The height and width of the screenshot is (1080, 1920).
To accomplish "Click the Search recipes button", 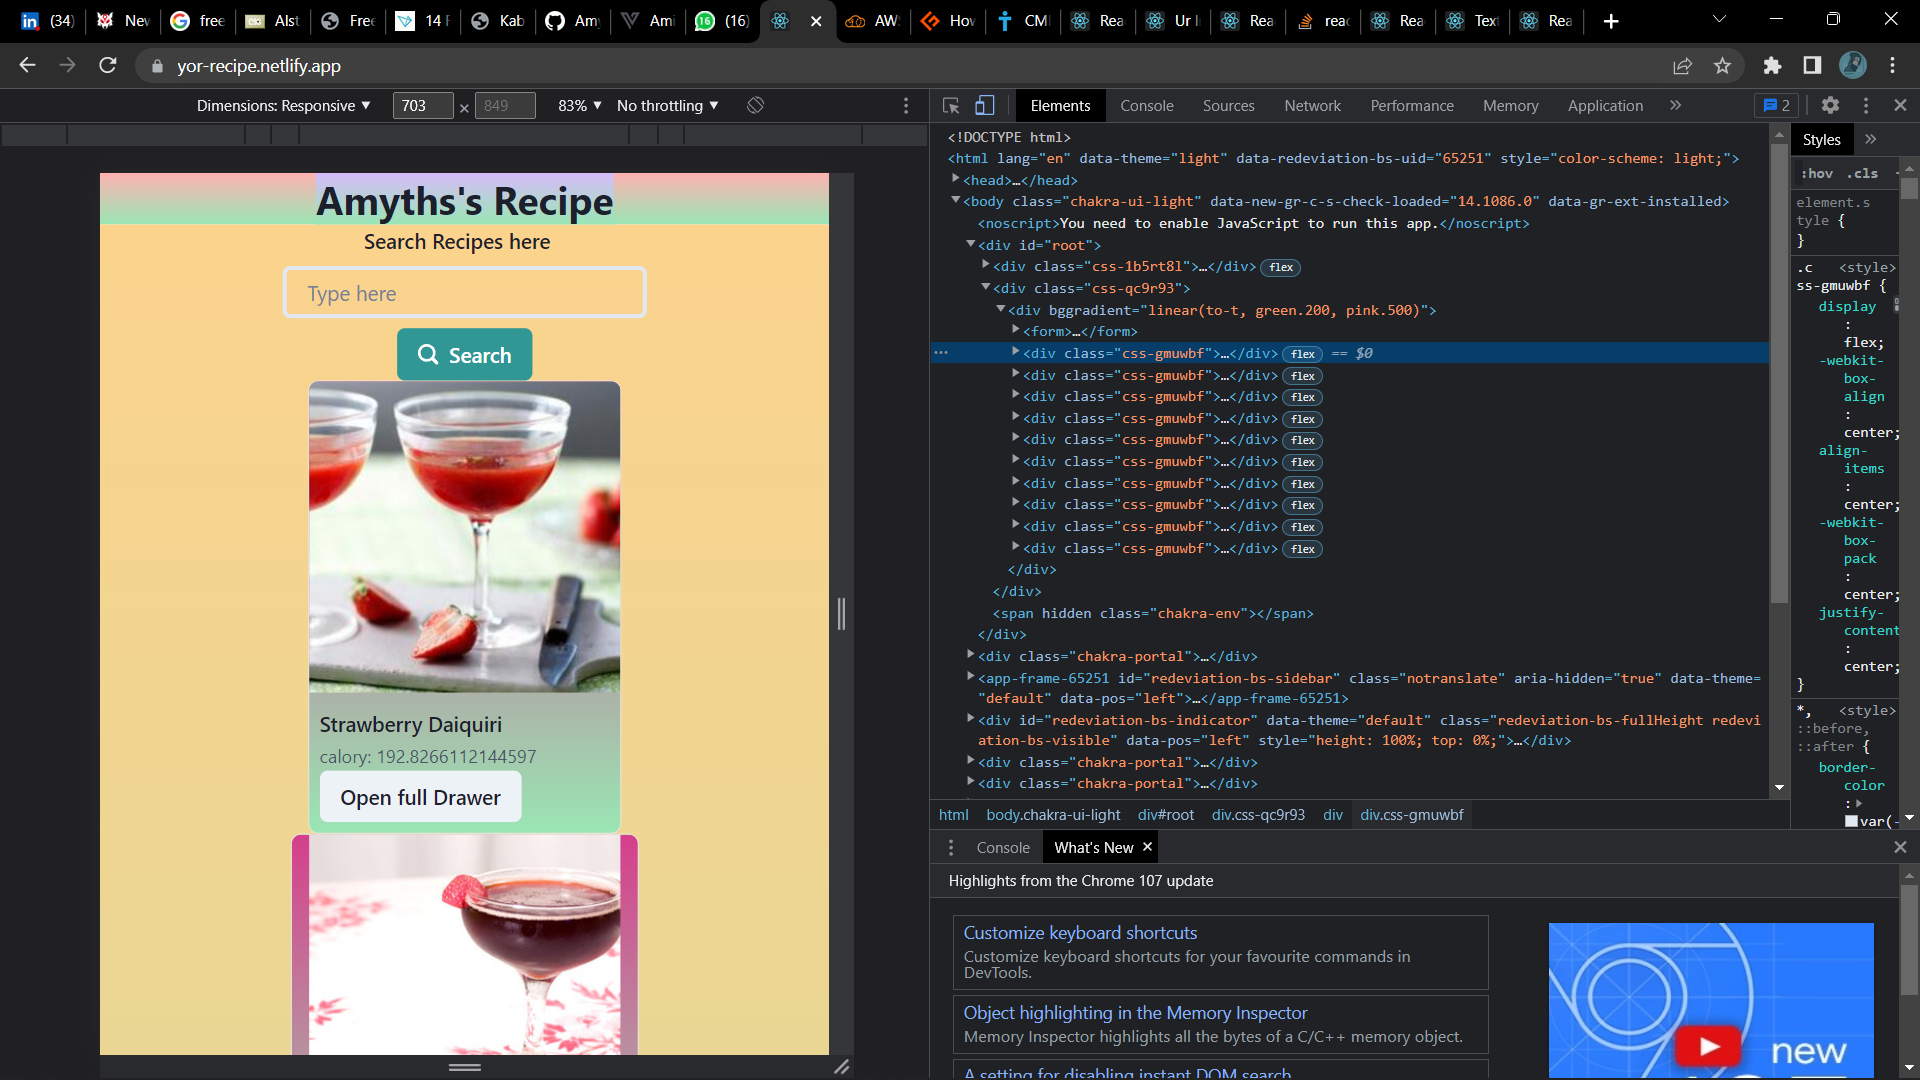I will (x=464, y=355).
